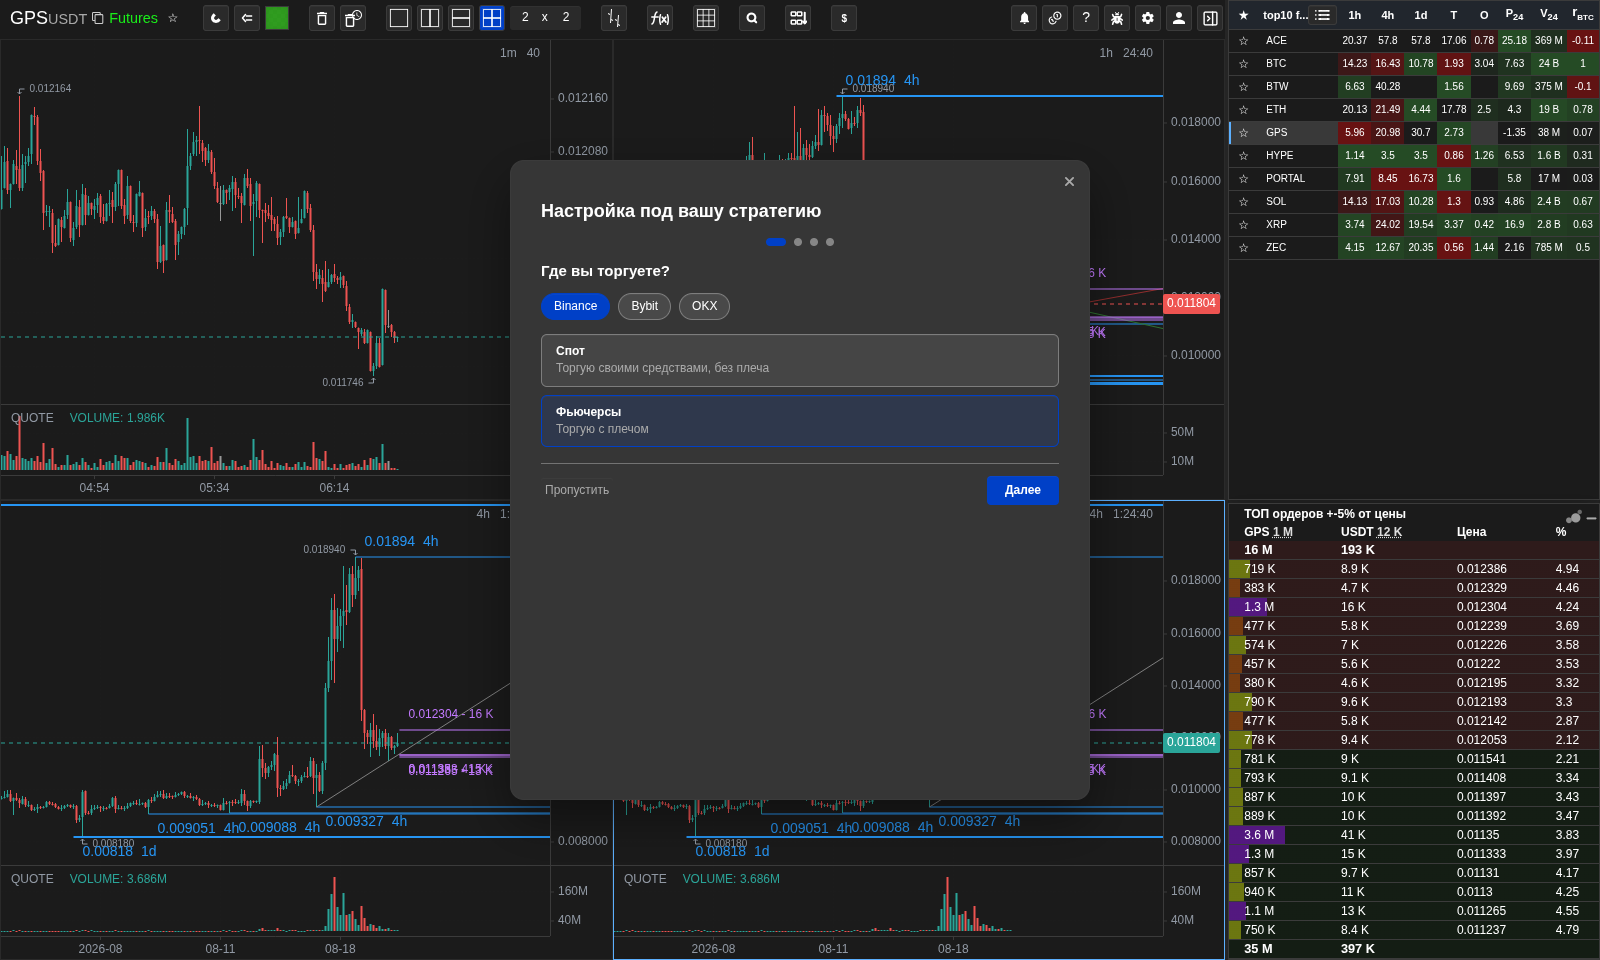Image resolution: width=1600 pixels, height=960 pixels.
Task: Click the chain link icon in toolbar
Action: tap(1055, 18)
